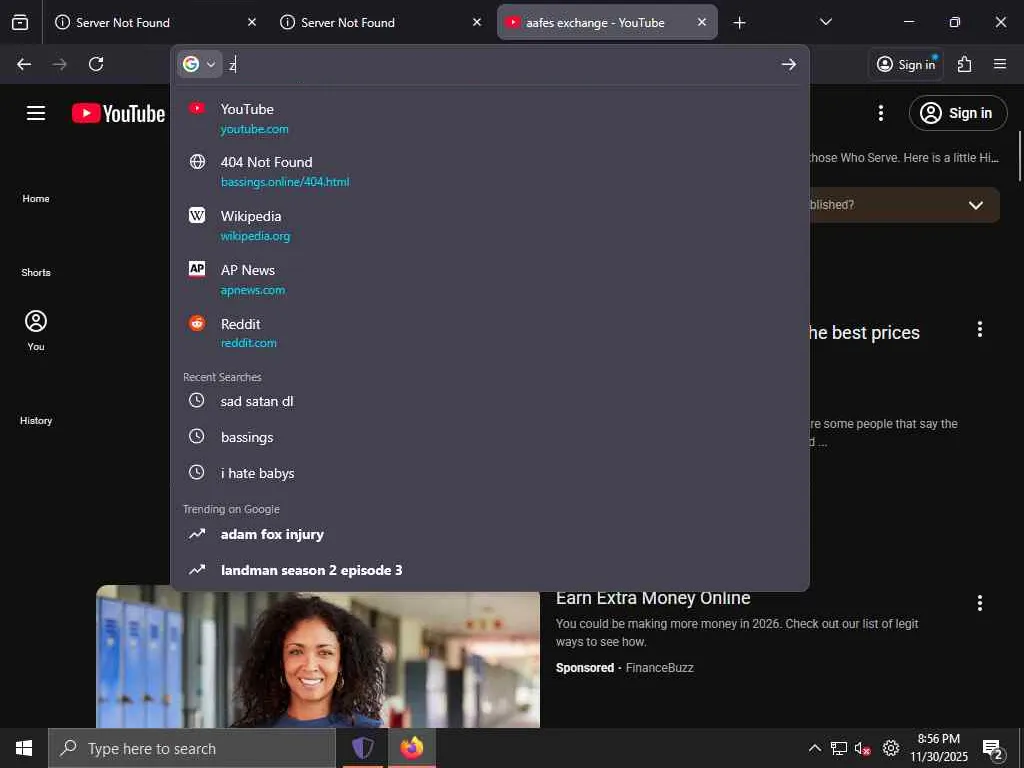Select the YouTube youtube.com suggestion
The width and height of the screenshot is (1024, 768).
coord(490,118)
